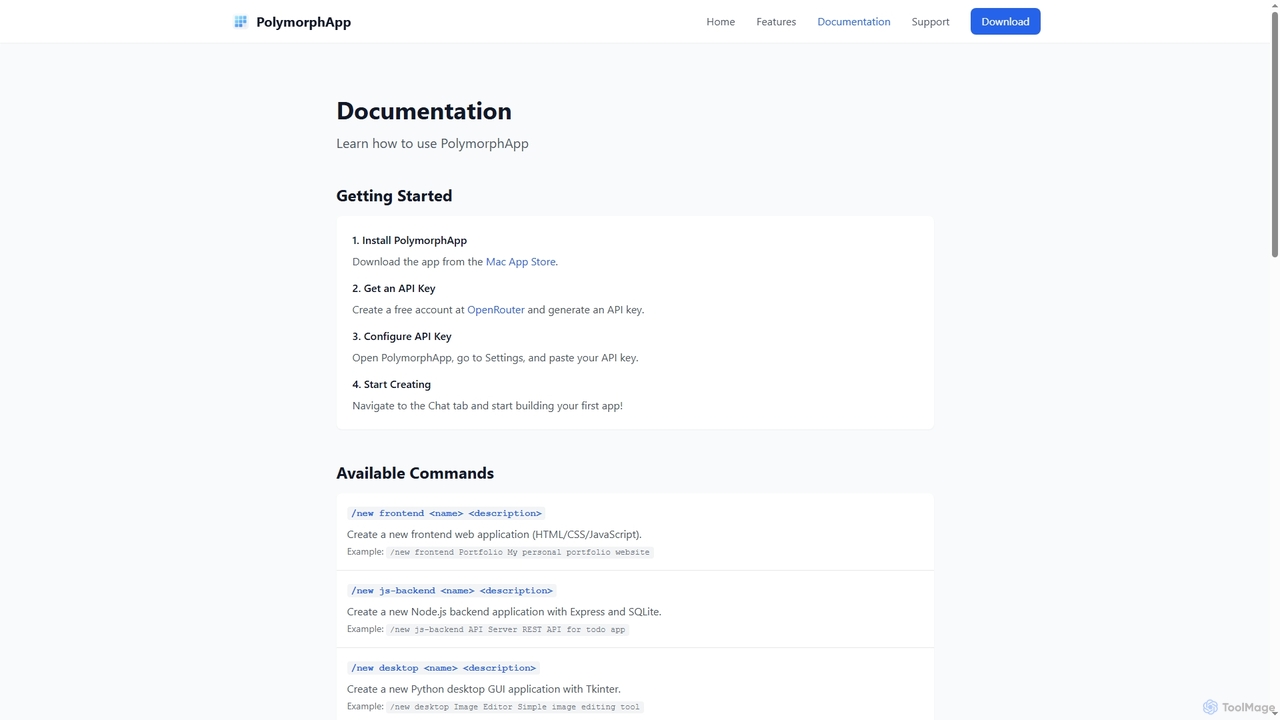Image resolution: width=1280 pixels, height=720 pixels.
Task: Follow the Mac App Store link
Action: pos(520,262)
